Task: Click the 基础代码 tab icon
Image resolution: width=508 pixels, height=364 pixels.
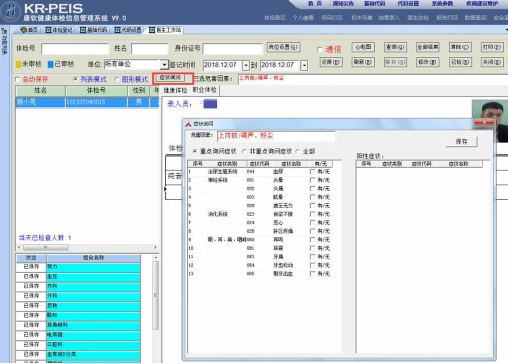Action: point(83,30)
